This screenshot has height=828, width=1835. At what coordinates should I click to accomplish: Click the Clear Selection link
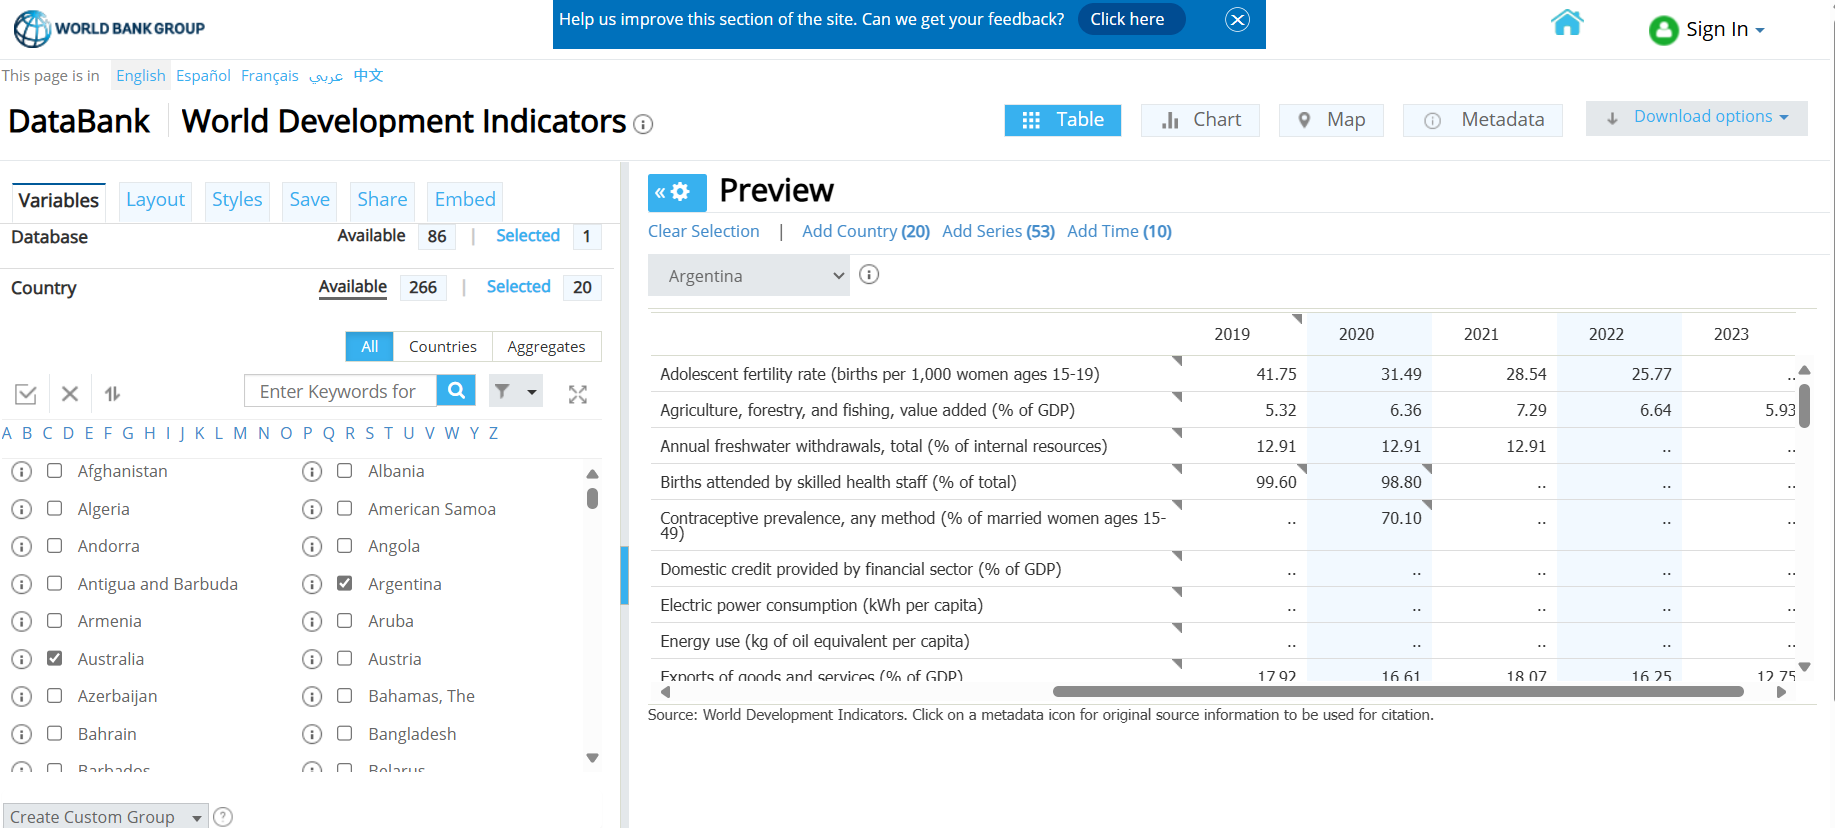703,231
